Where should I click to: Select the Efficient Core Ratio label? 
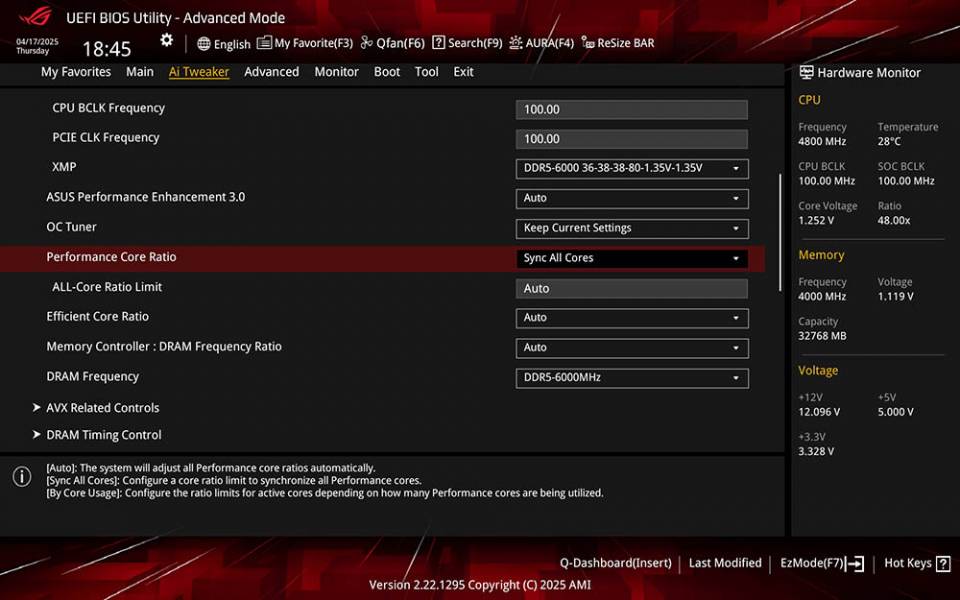[x=97, y=317]
